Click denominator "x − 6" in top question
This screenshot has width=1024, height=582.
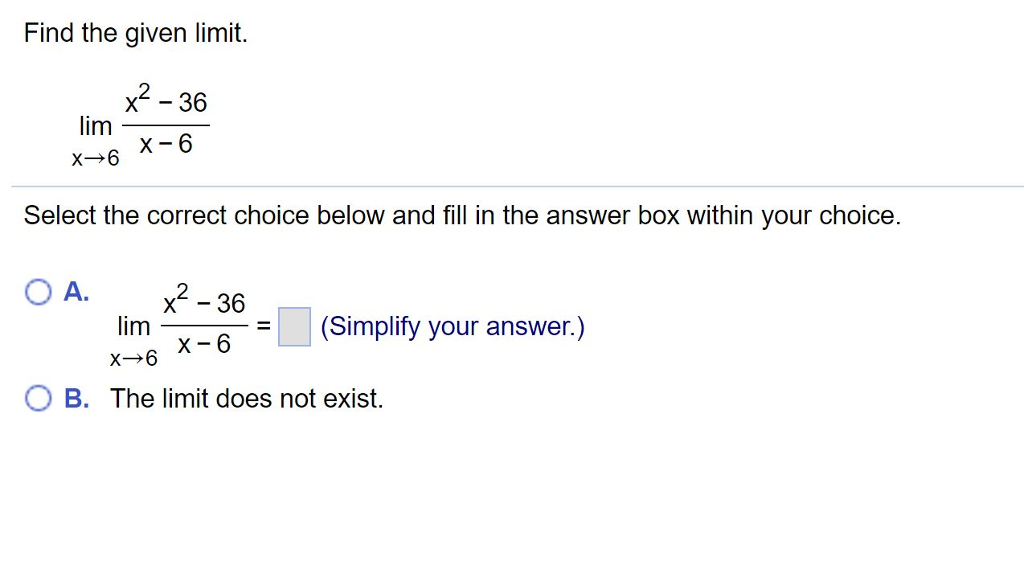166,145
